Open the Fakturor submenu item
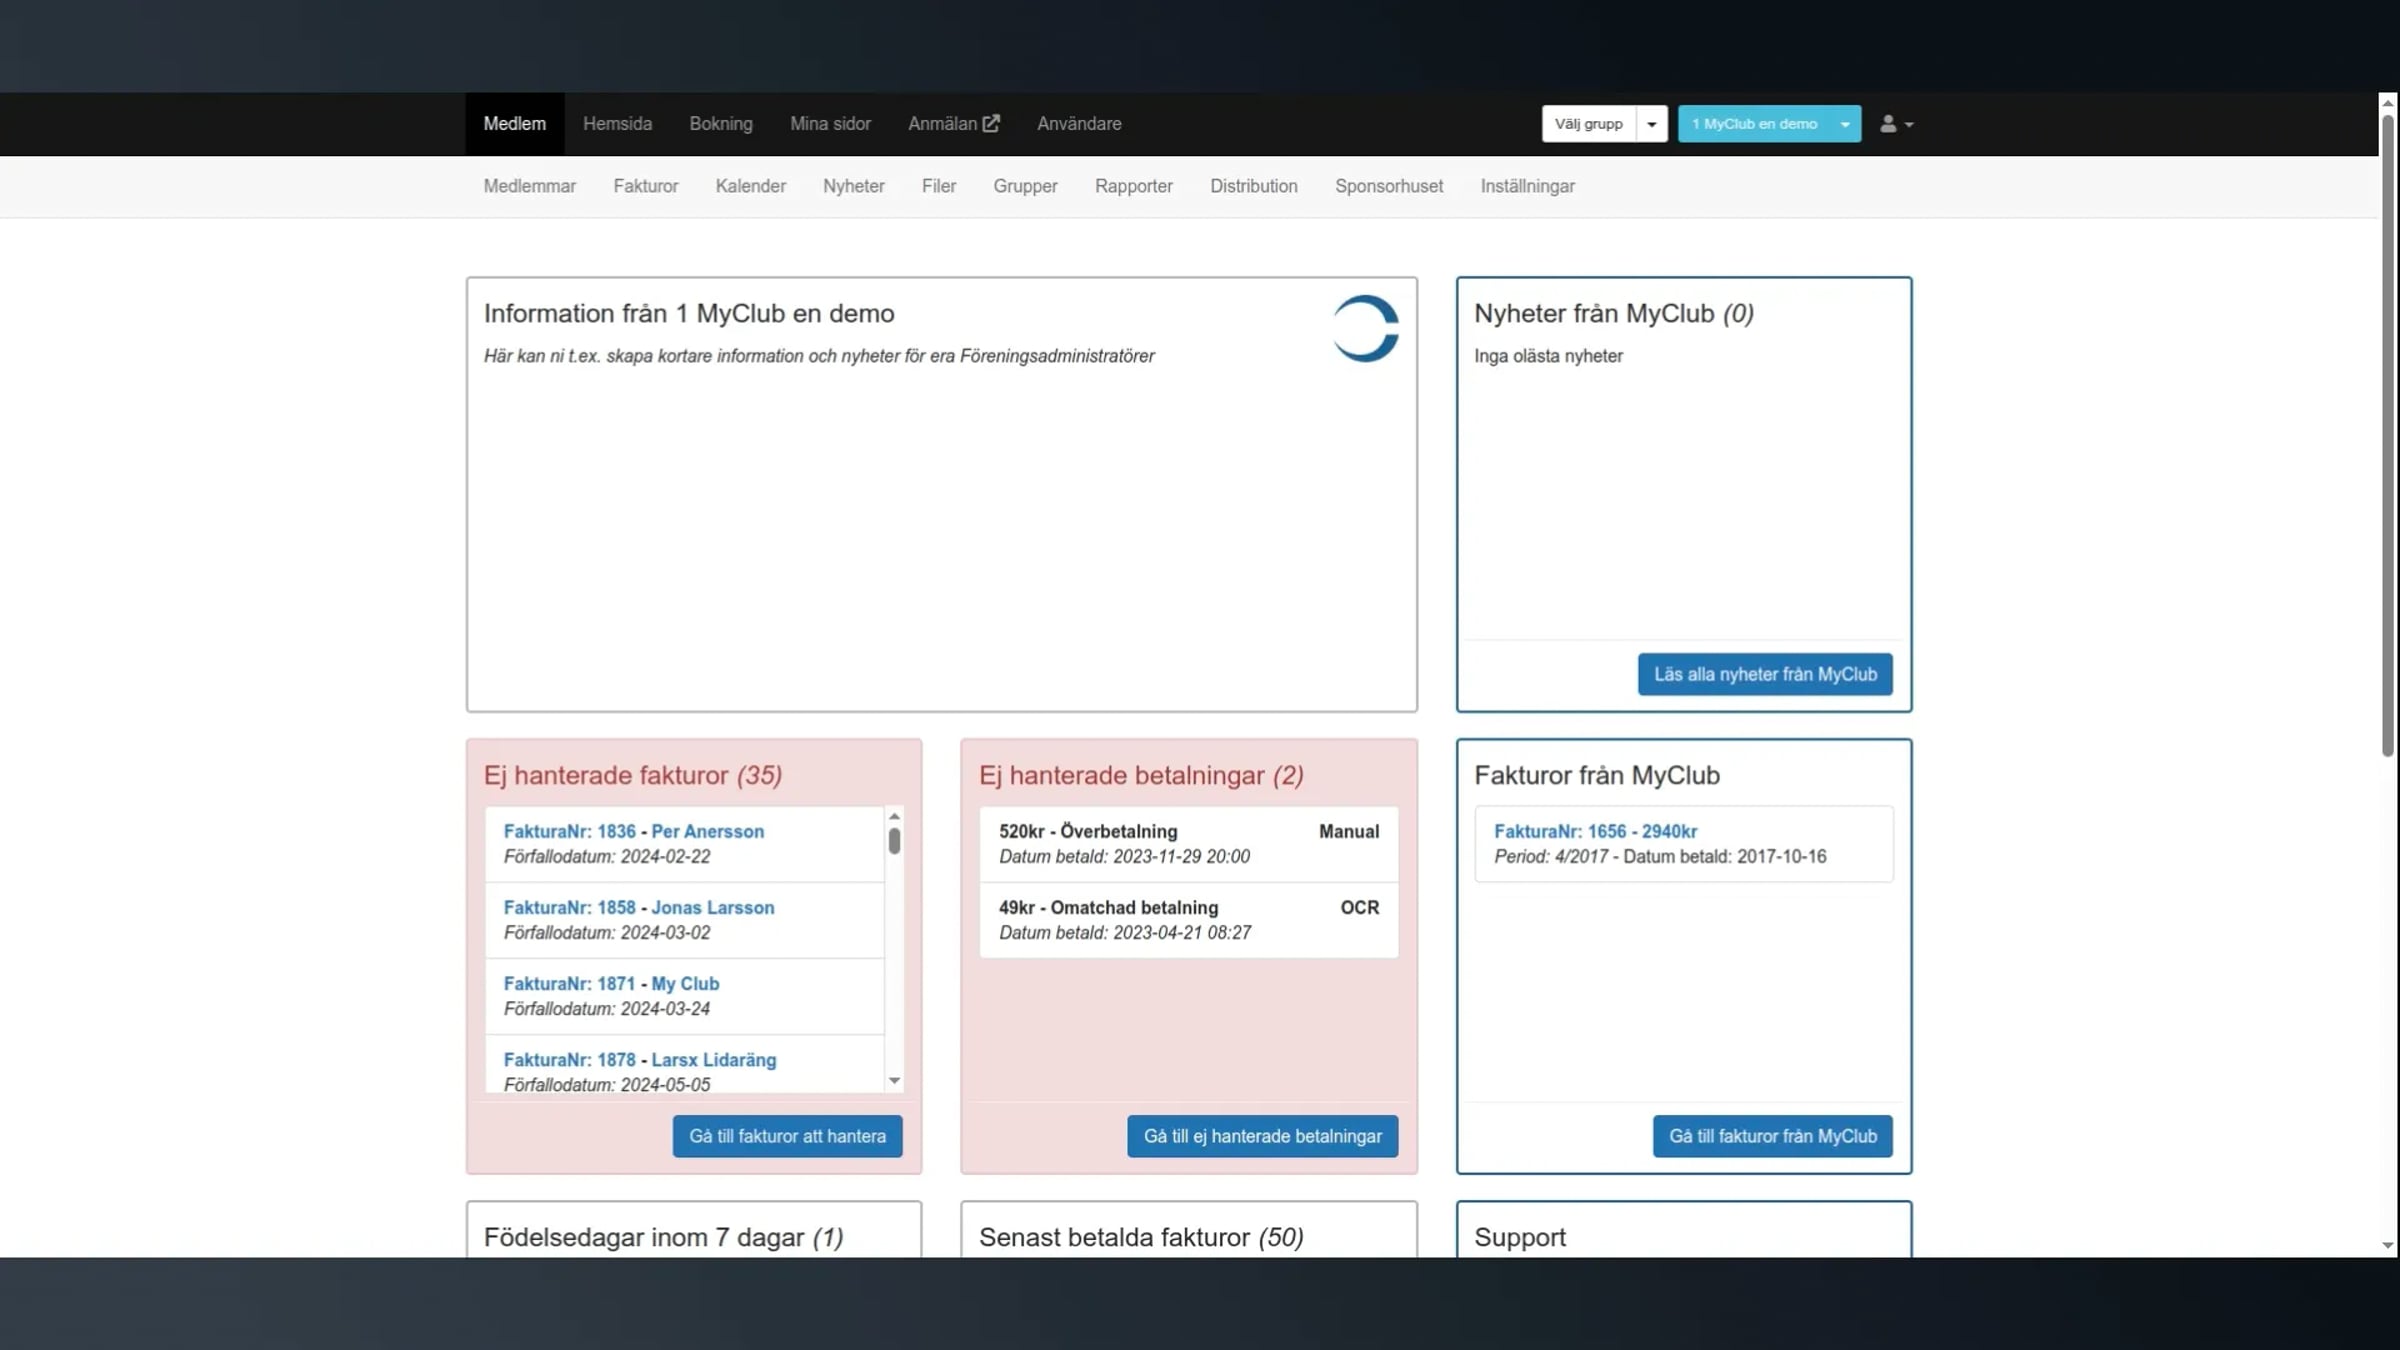Viewport: 2400px width, 1350px height. pyautogui.click(x=646, y=186)
